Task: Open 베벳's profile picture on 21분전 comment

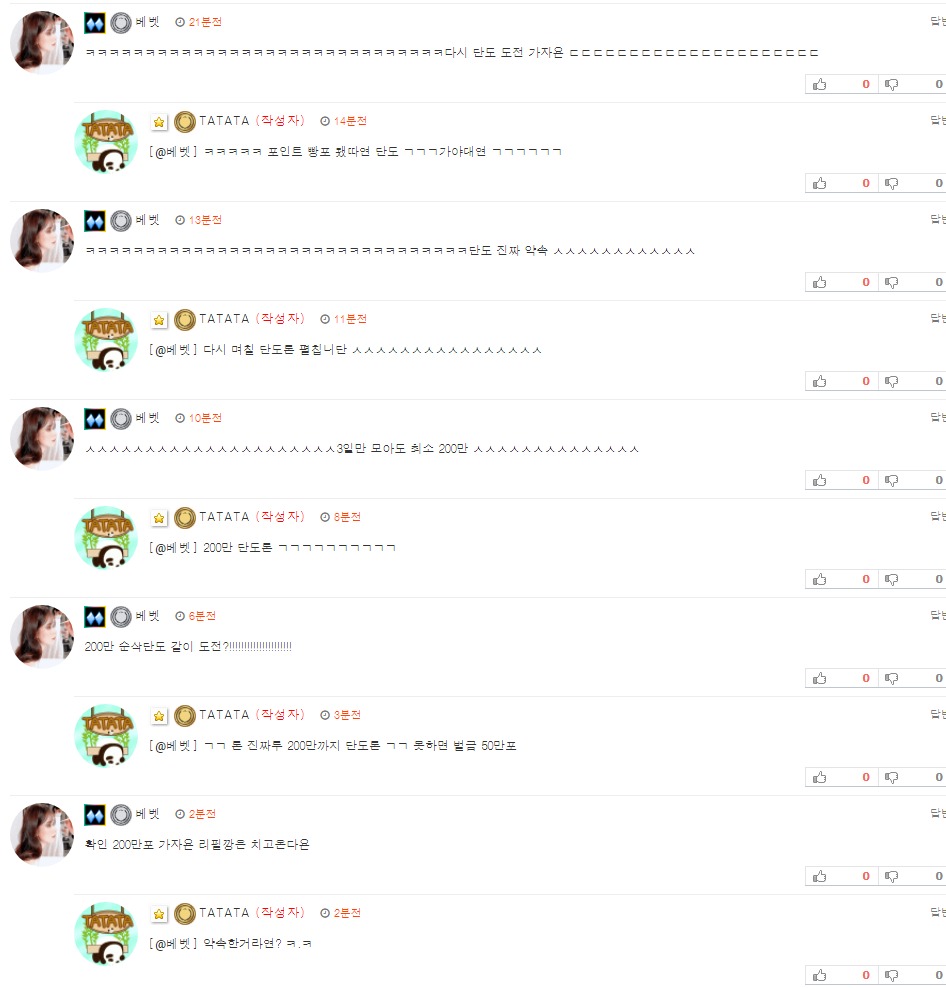Action: coord(42,42)
